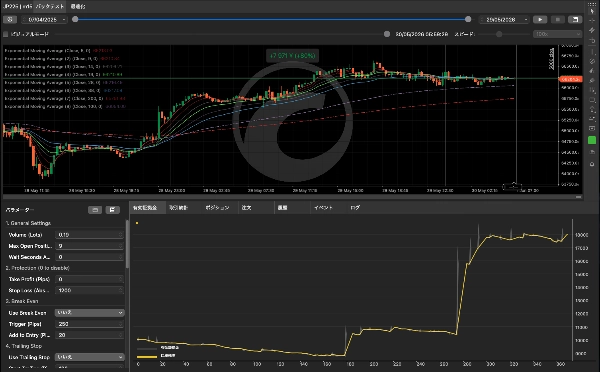600x372 pixels.
Task: Select the pointer cursor tool in right toolbar
Action: 592,11
